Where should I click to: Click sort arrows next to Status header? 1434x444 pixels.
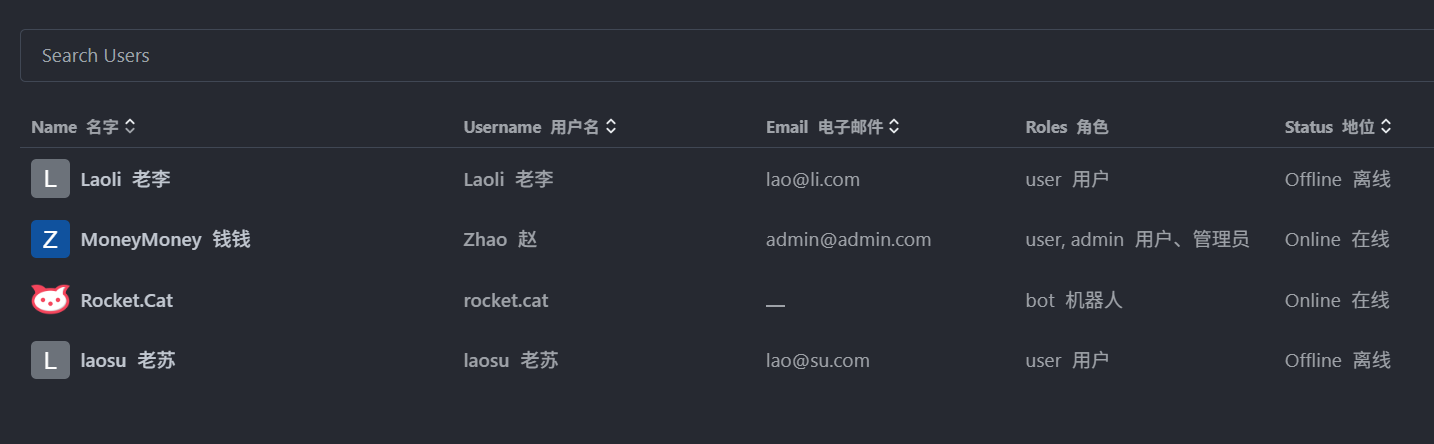[1386, 127]
